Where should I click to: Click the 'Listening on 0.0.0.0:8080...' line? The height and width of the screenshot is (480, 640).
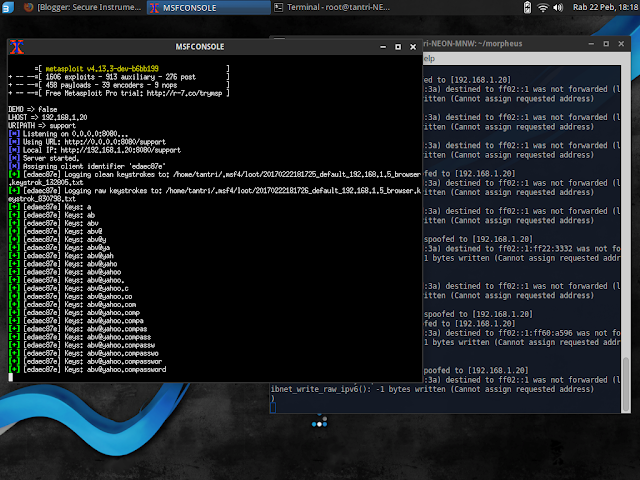pos(69,134)
